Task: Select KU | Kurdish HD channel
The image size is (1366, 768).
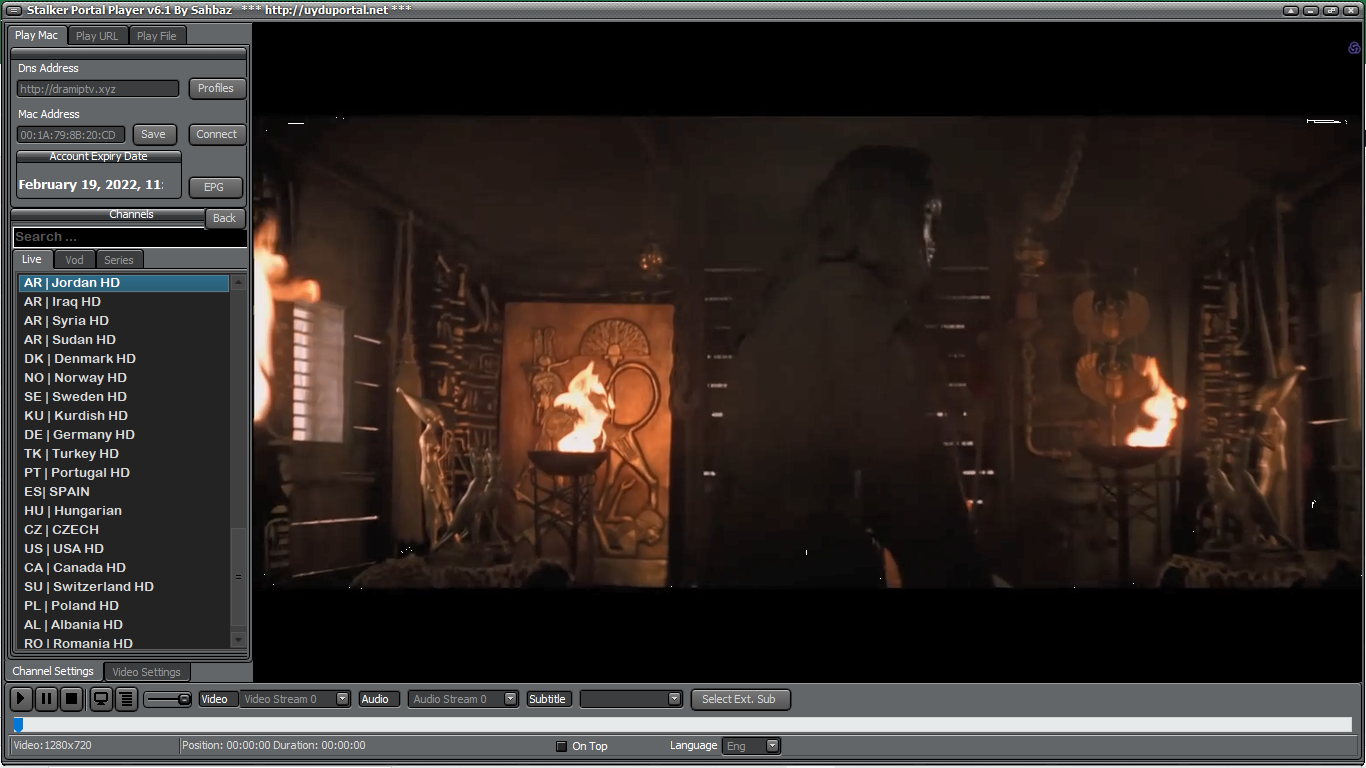Action: point(124,416)
